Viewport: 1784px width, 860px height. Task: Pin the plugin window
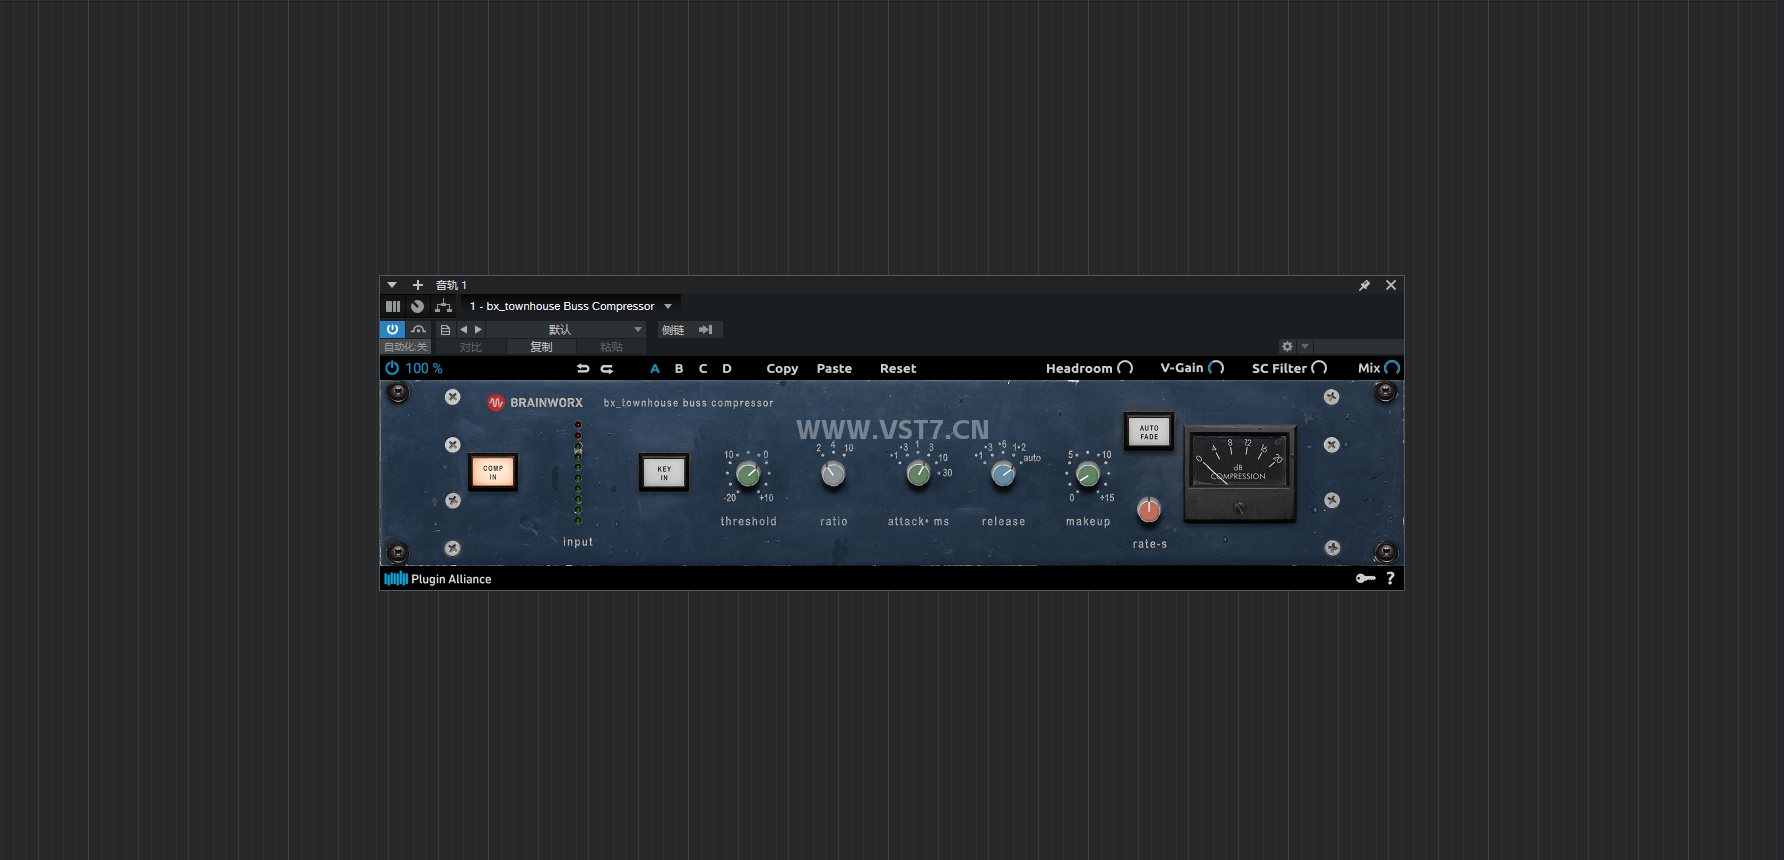[x=1364, y=285]
